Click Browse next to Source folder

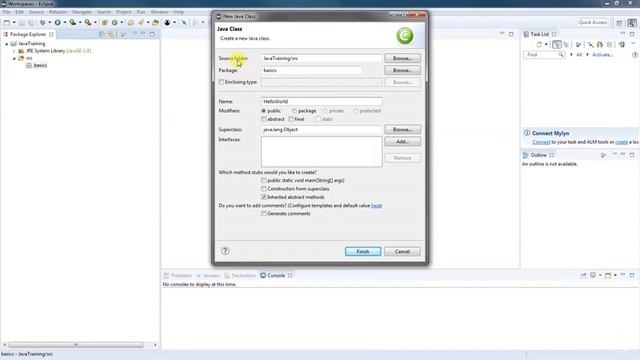click(x=402, y=58)
